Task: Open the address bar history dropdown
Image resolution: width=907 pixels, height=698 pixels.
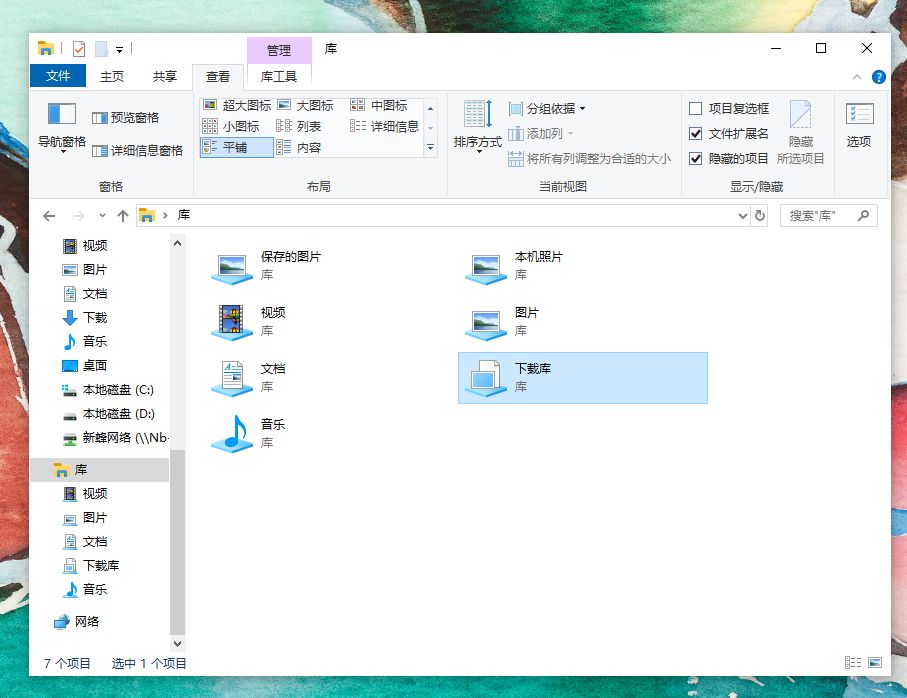Action: [743, 216]
